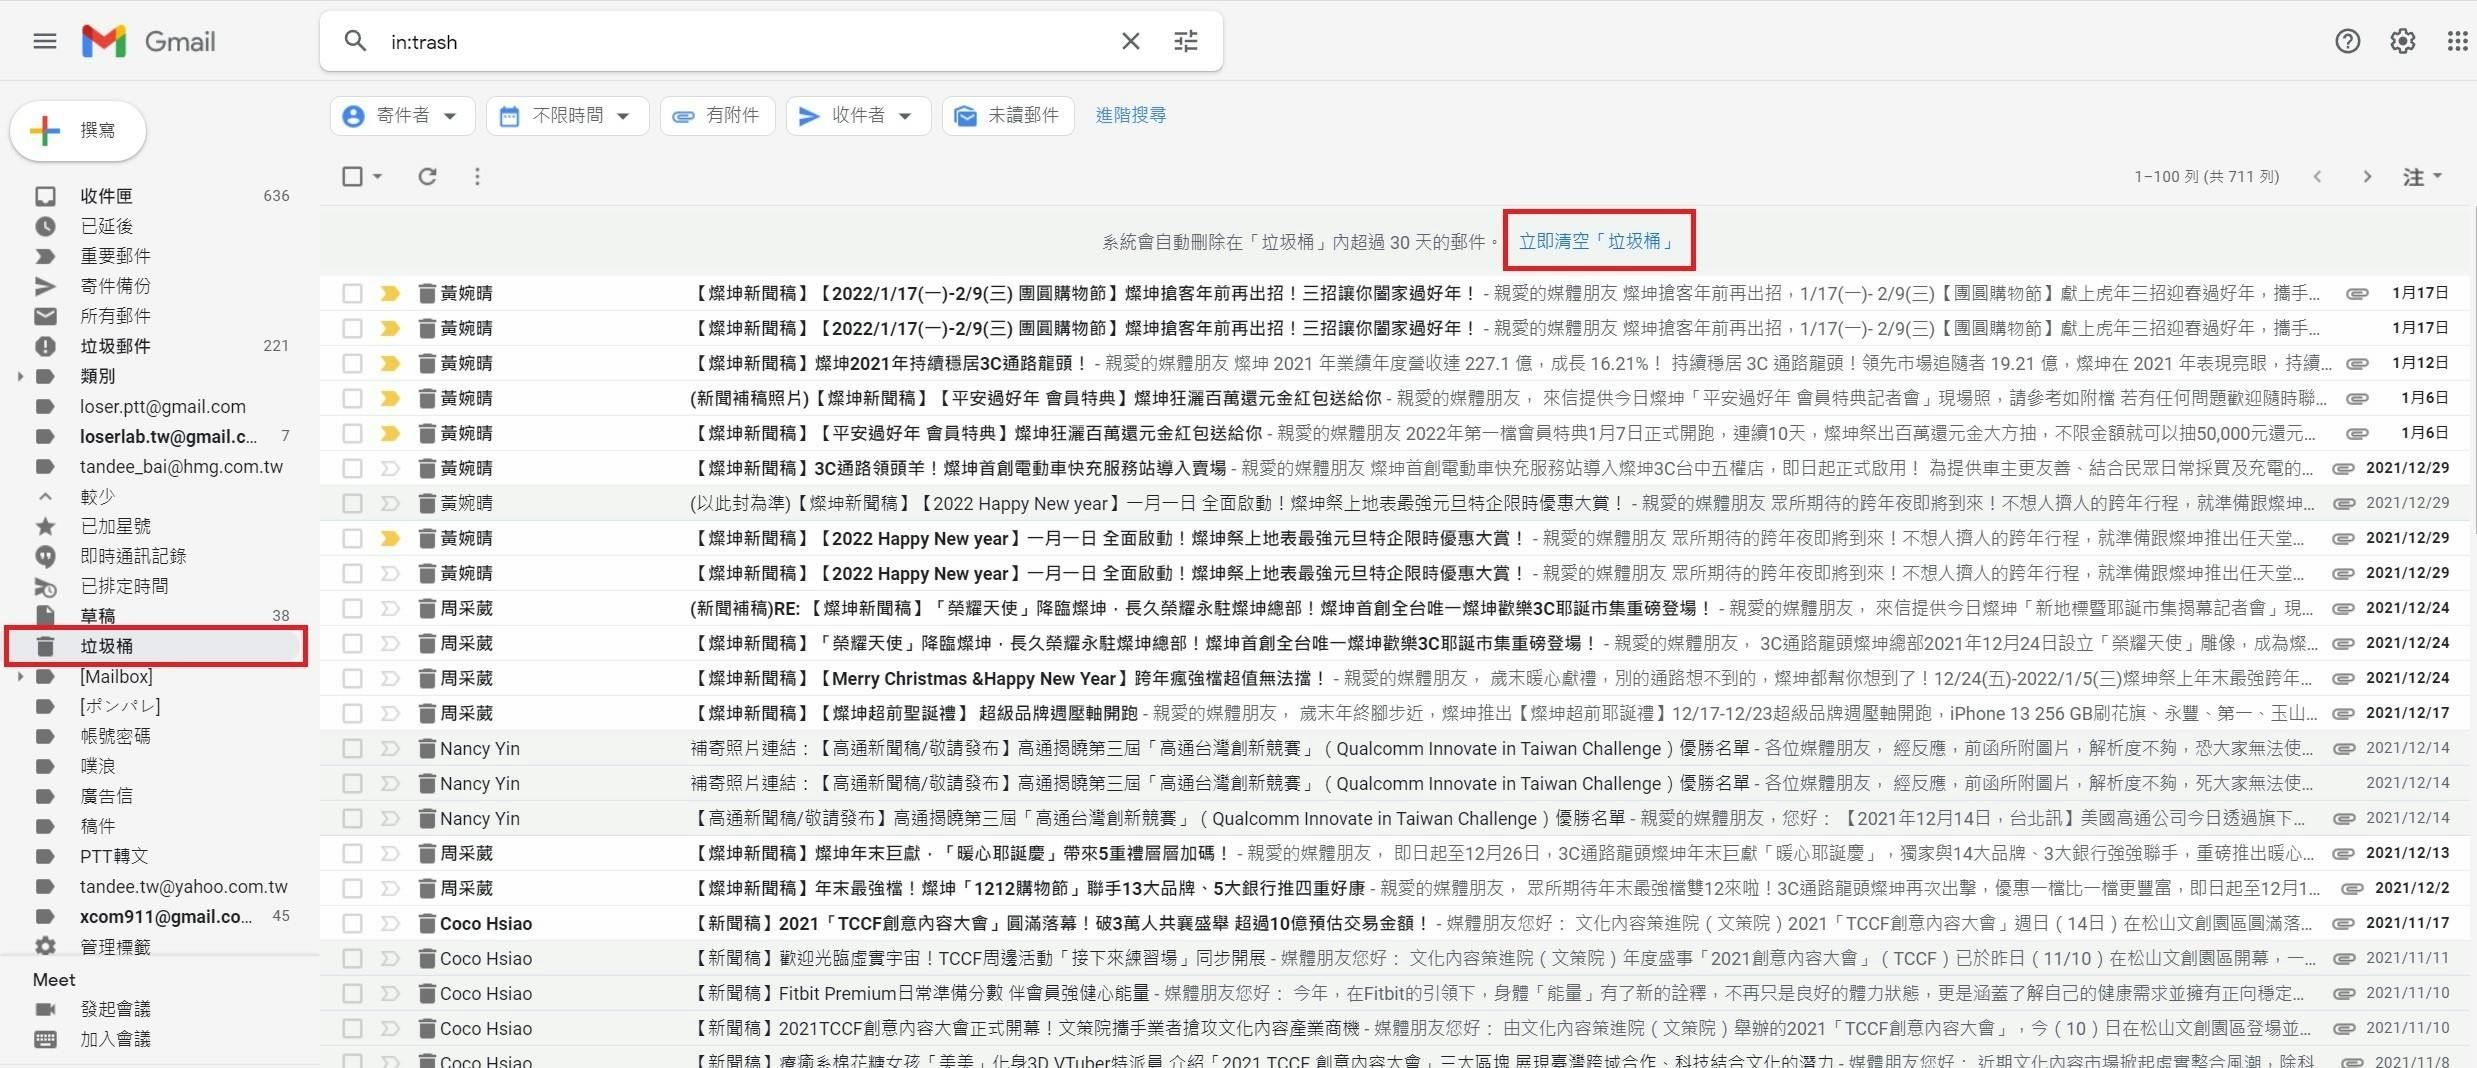Check the Coco Hsiao 2021/11/17 email
Image resolution: width=2477 pixels, height=1068 pixels.
[352, 923]
